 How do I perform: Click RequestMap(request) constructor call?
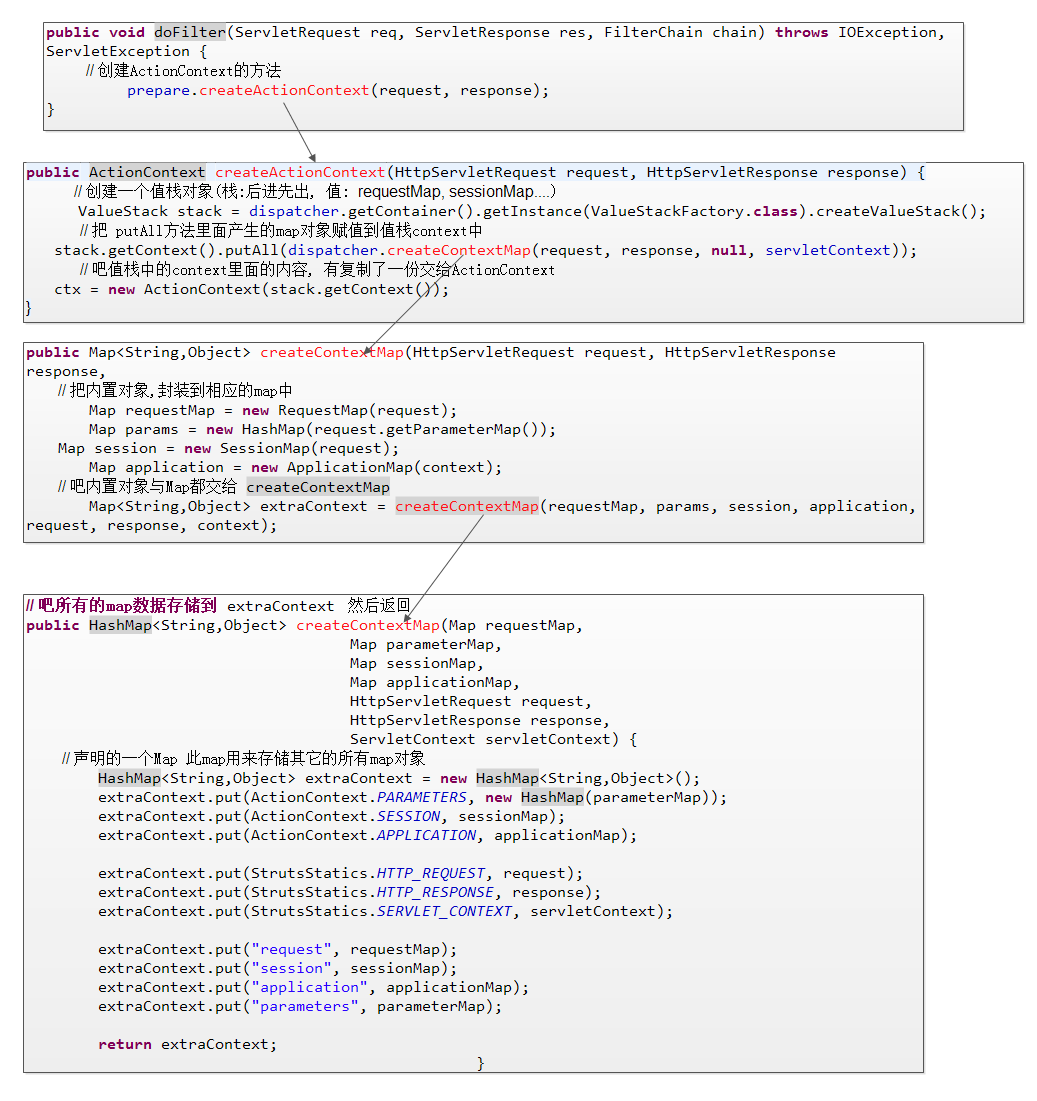(x=362, y=411)
